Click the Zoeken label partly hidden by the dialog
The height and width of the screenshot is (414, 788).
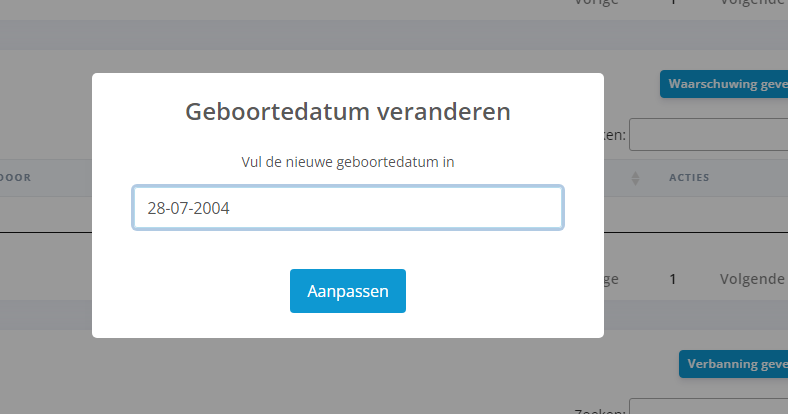[x=615, y=134]
